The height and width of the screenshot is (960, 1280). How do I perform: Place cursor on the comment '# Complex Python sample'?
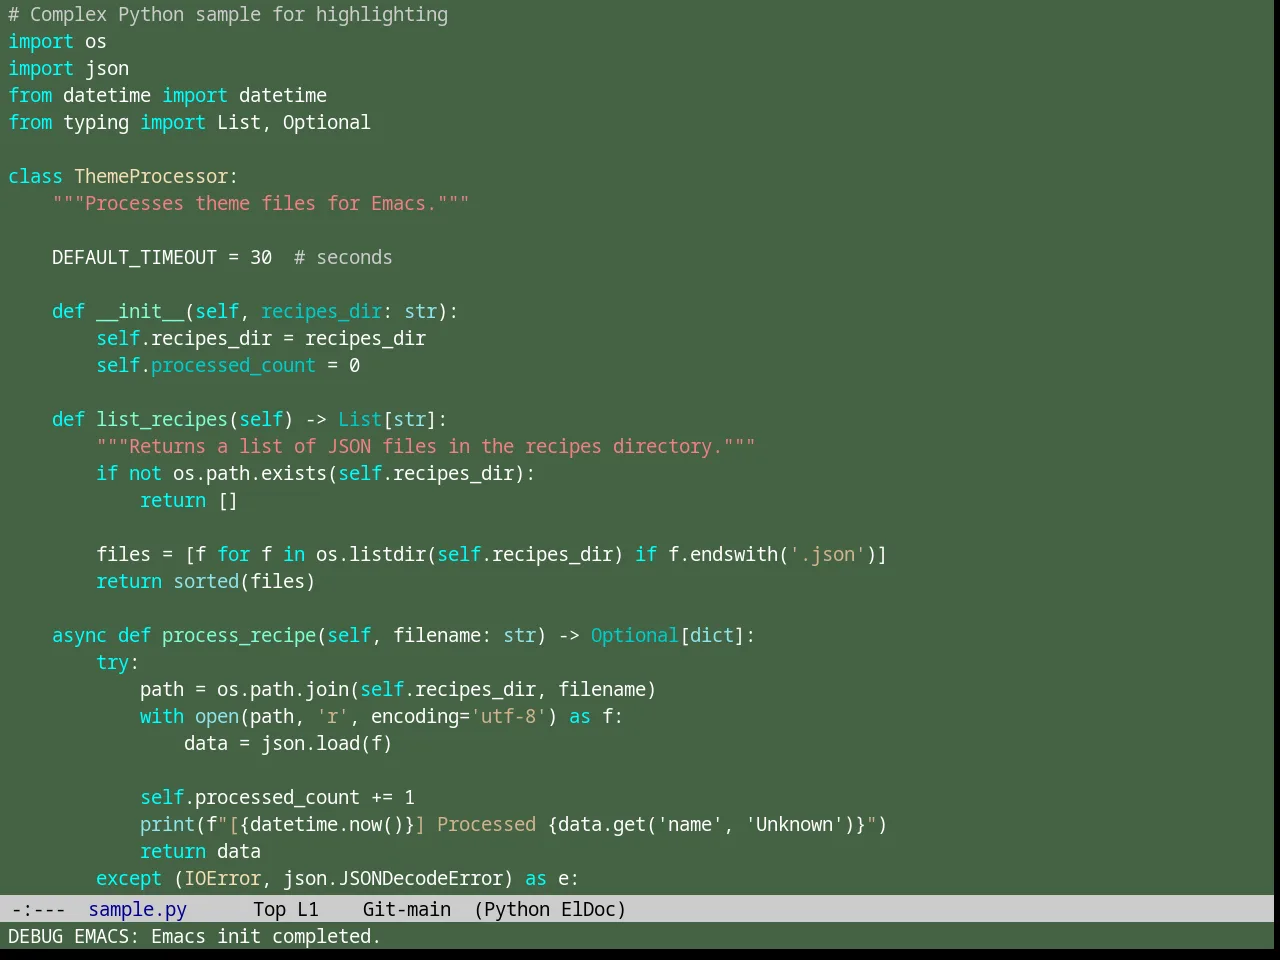[129, 14]
